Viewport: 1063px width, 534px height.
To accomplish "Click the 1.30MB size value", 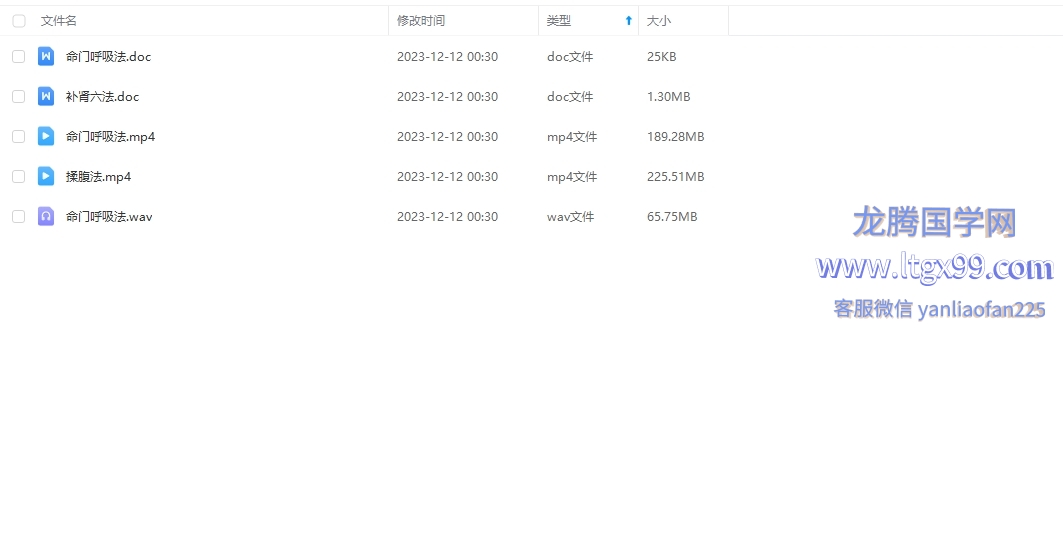I will coord(668,96).
